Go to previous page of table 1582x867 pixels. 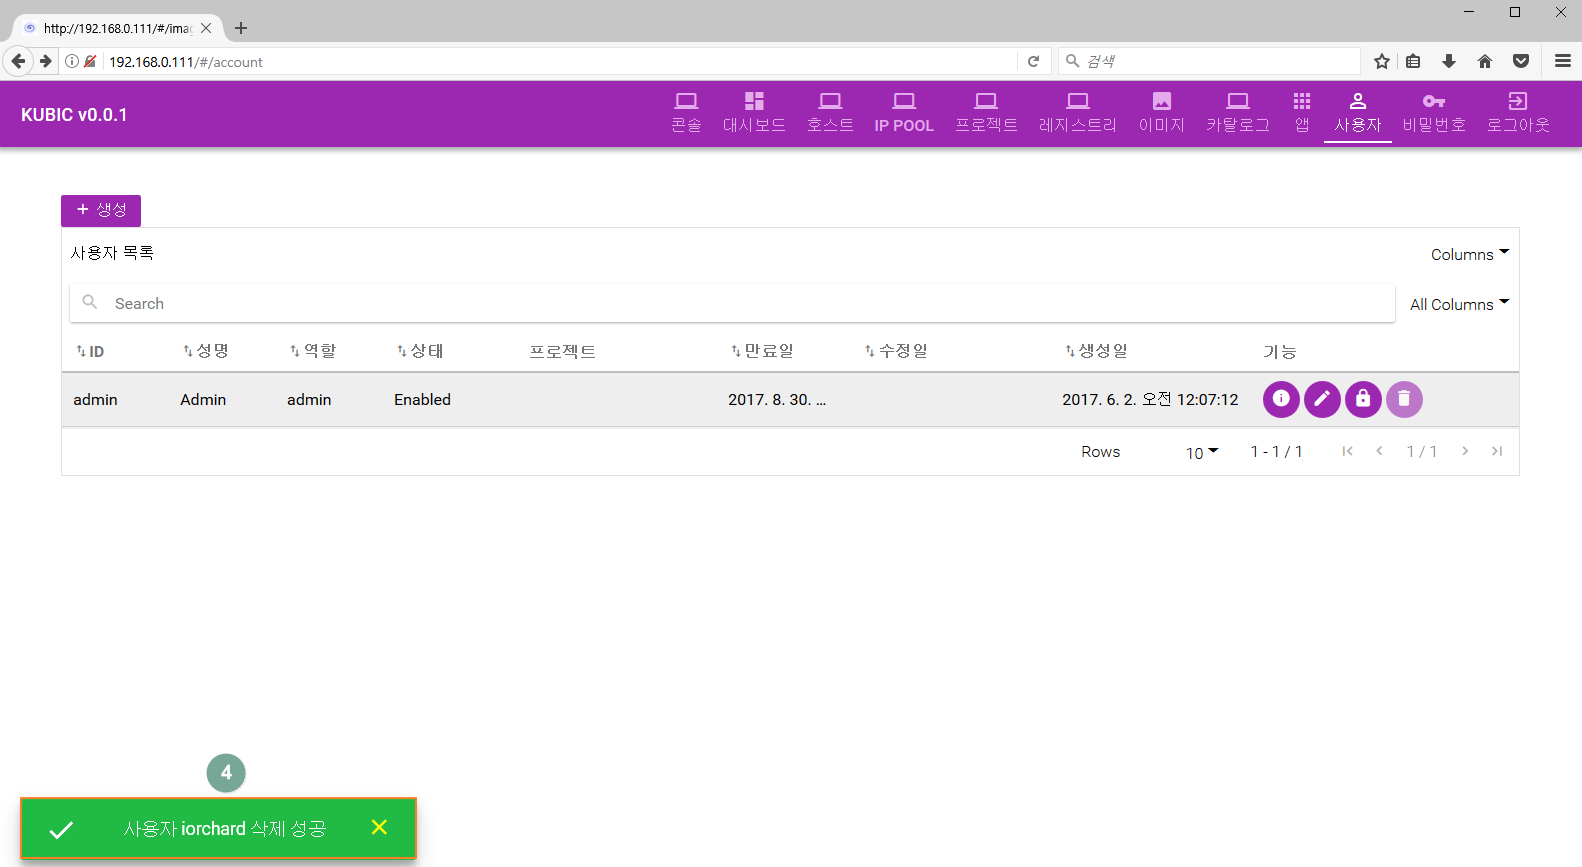tap(1379, 451)
